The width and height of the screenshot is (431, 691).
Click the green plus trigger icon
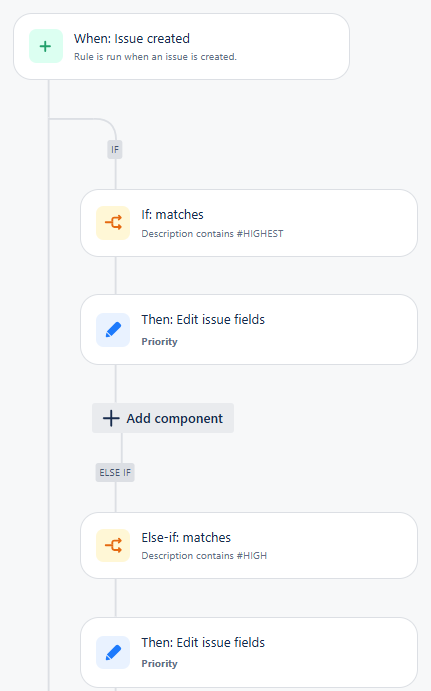(46, 46)
